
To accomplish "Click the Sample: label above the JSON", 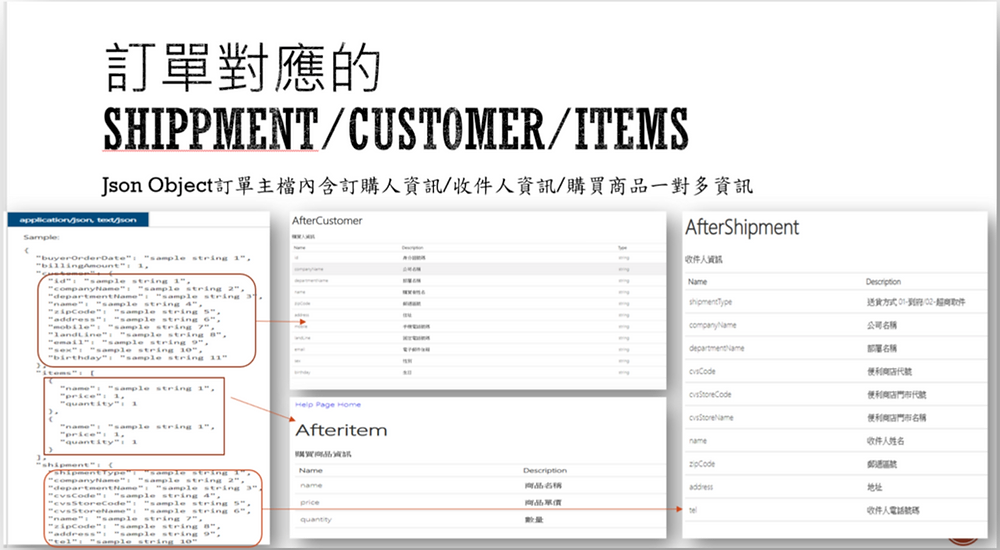I will [x=41, y=237].
